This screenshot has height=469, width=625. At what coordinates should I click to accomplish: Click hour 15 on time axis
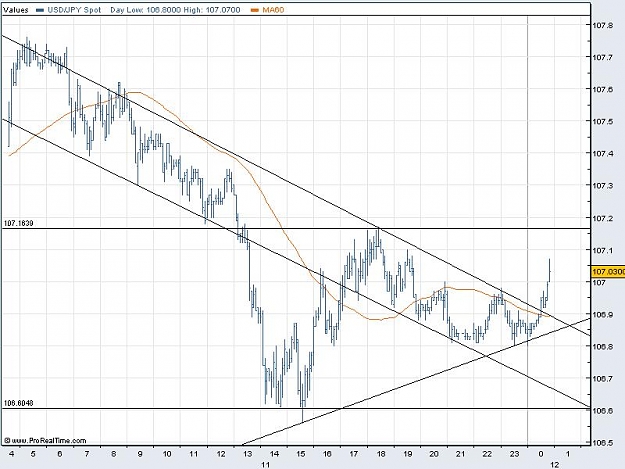pos(301,453)
